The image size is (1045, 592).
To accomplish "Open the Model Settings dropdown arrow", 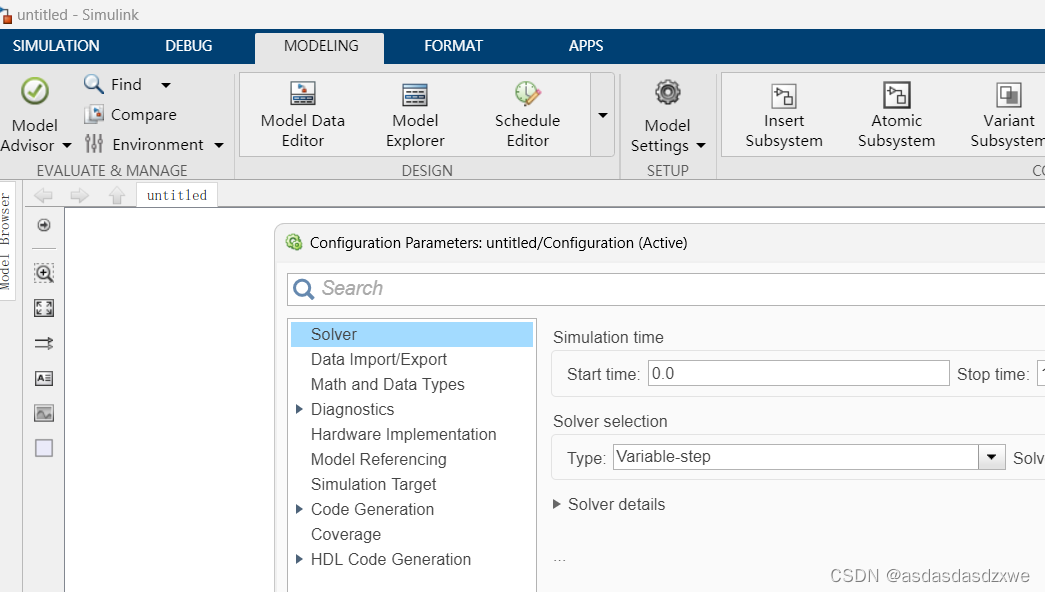I will click(x=700, y=145).
